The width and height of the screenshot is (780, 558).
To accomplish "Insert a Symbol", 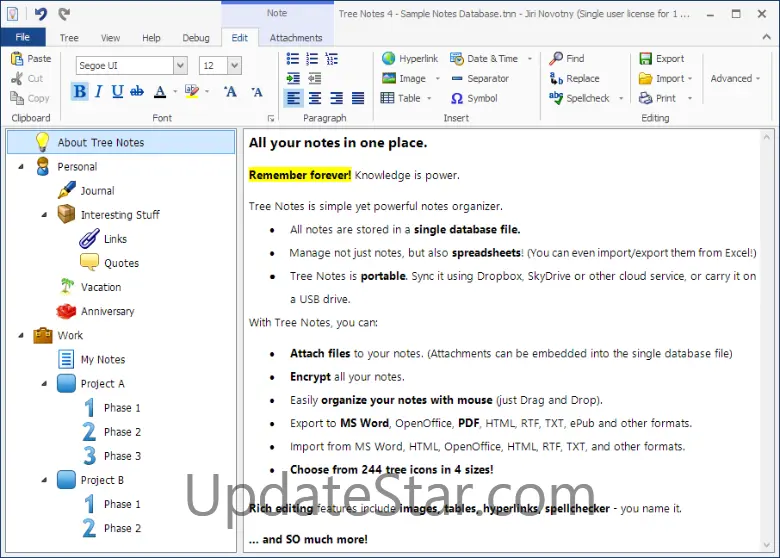I will pos(474,98).
